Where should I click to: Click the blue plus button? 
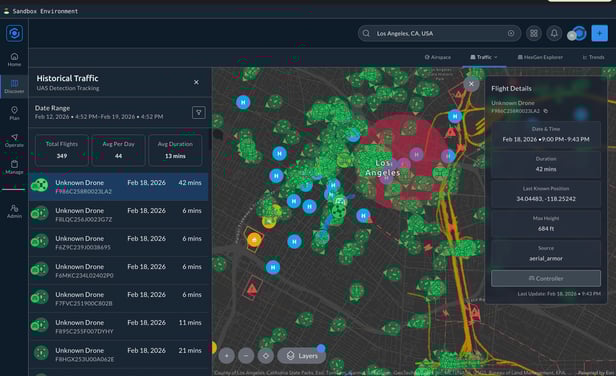tap(600, 33)
